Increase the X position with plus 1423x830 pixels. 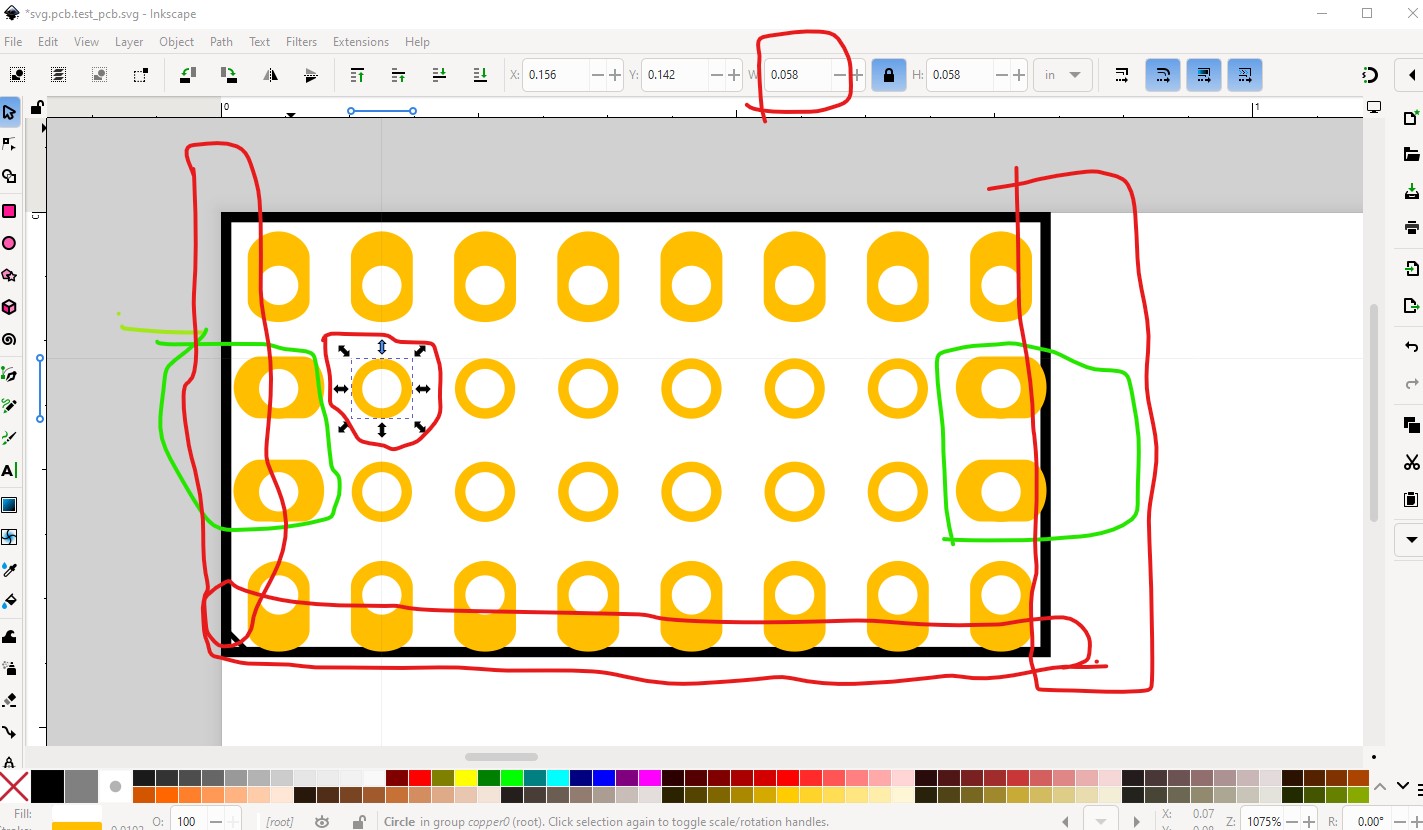pyautogui.click(x=614, y=75)
